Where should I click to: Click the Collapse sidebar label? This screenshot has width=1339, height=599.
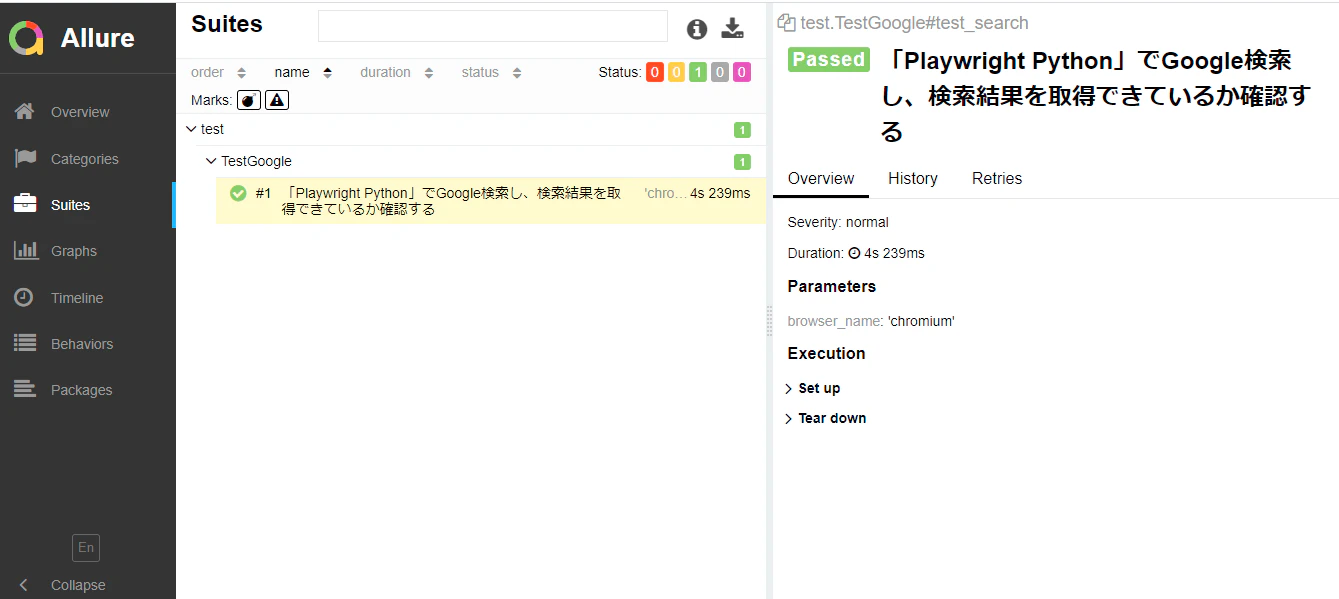pyautogui.click(x=78, y=585)
